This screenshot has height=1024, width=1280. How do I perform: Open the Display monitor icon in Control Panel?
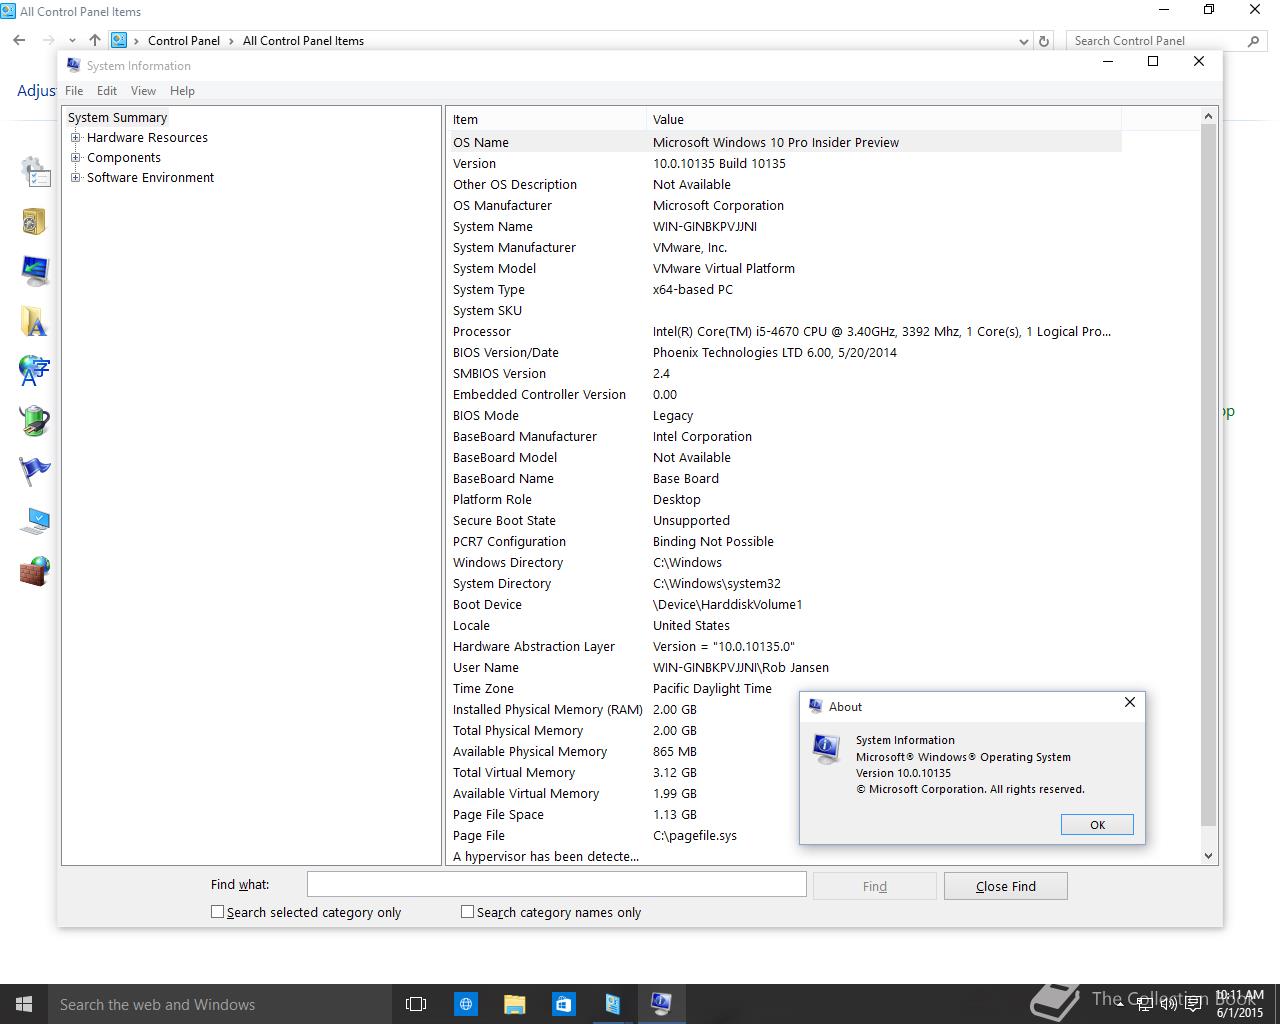point(35,271)
